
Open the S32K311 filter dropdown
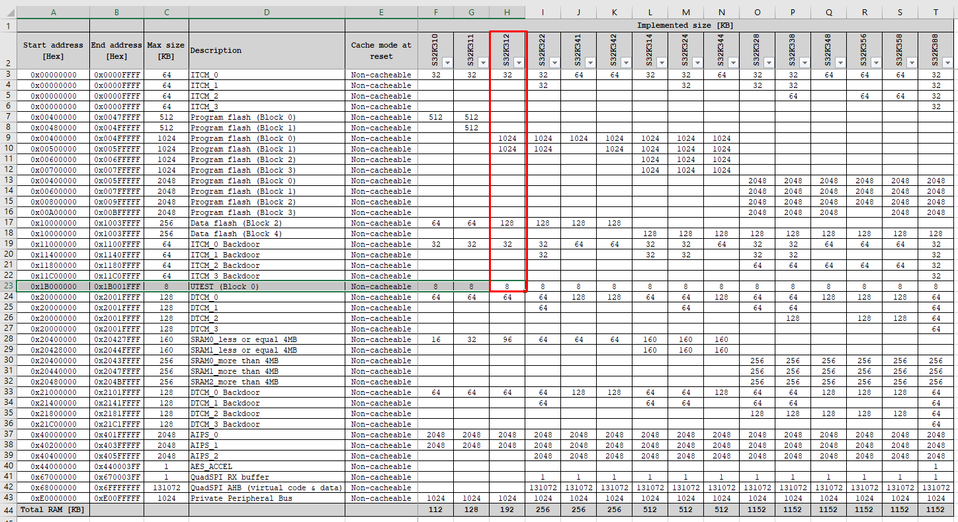(x=483, y=62)
